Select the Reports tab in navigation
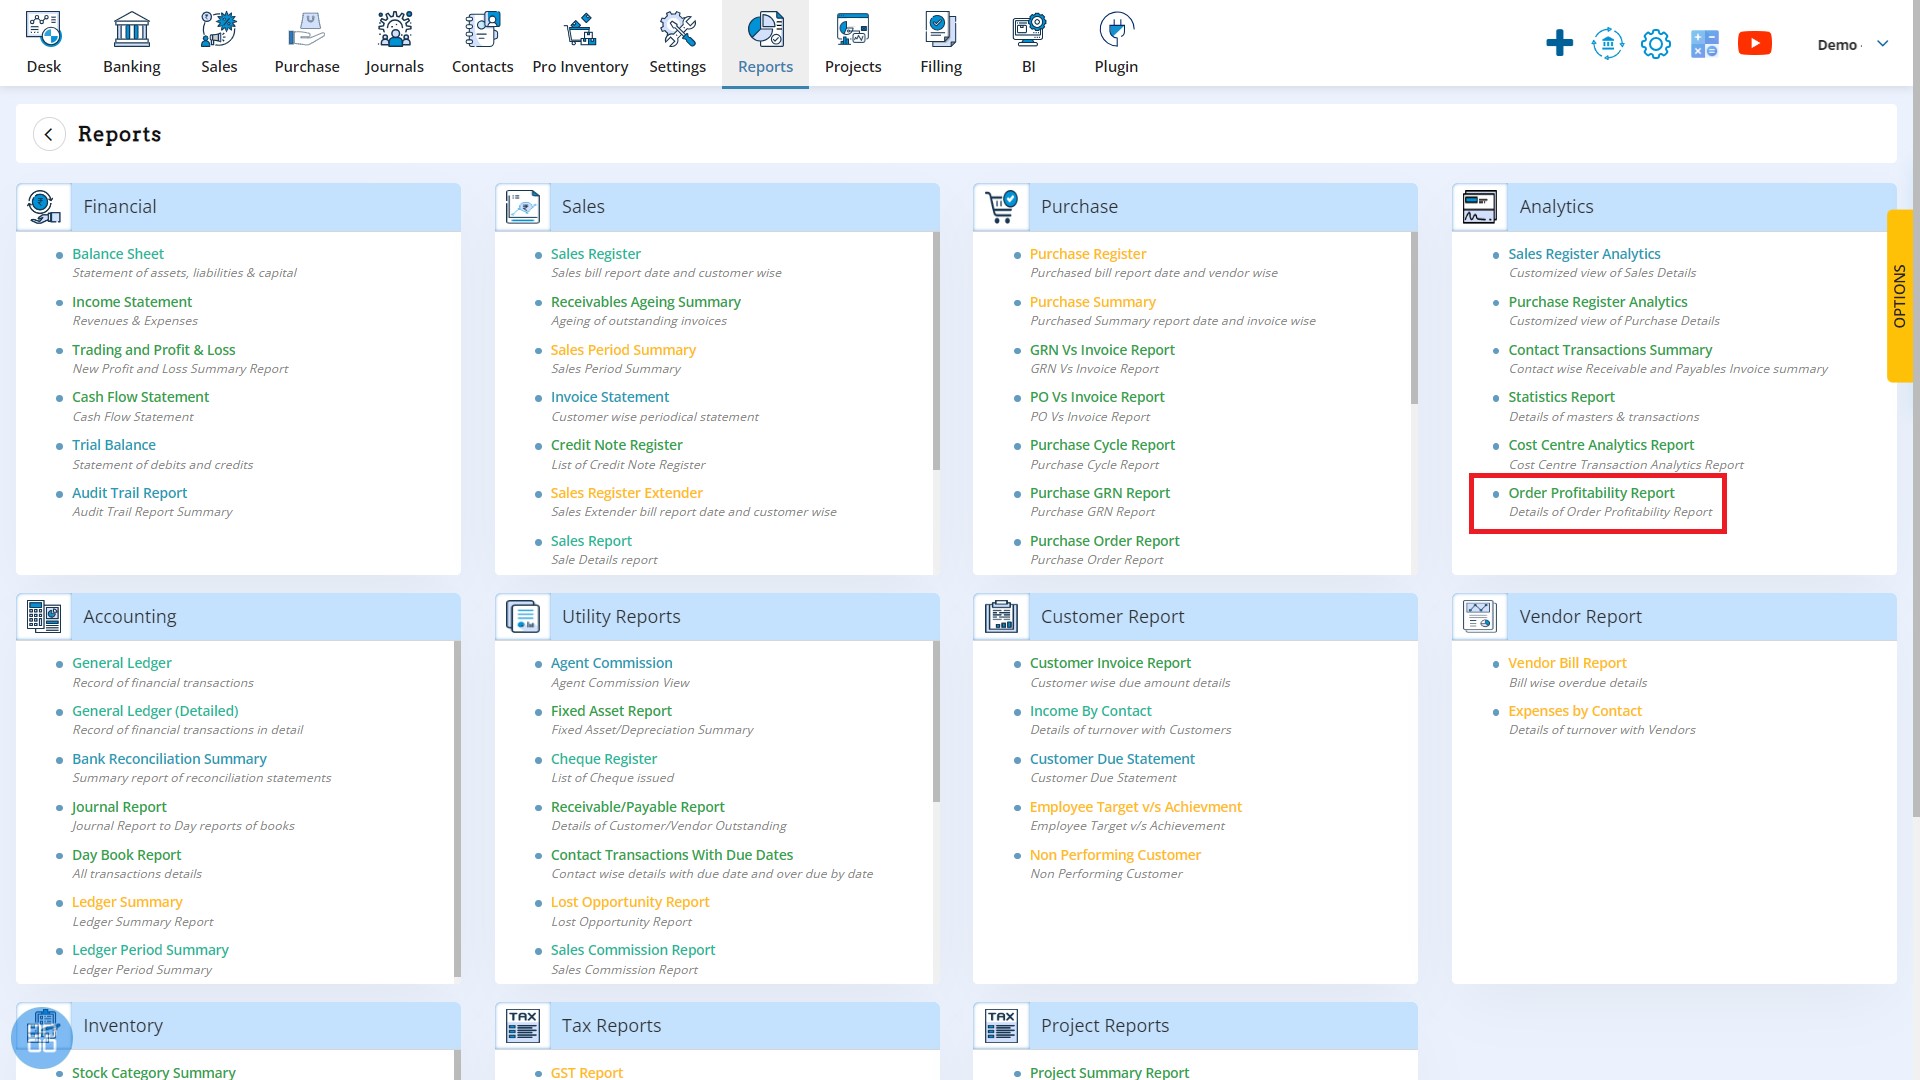 [x=764, y=44]
